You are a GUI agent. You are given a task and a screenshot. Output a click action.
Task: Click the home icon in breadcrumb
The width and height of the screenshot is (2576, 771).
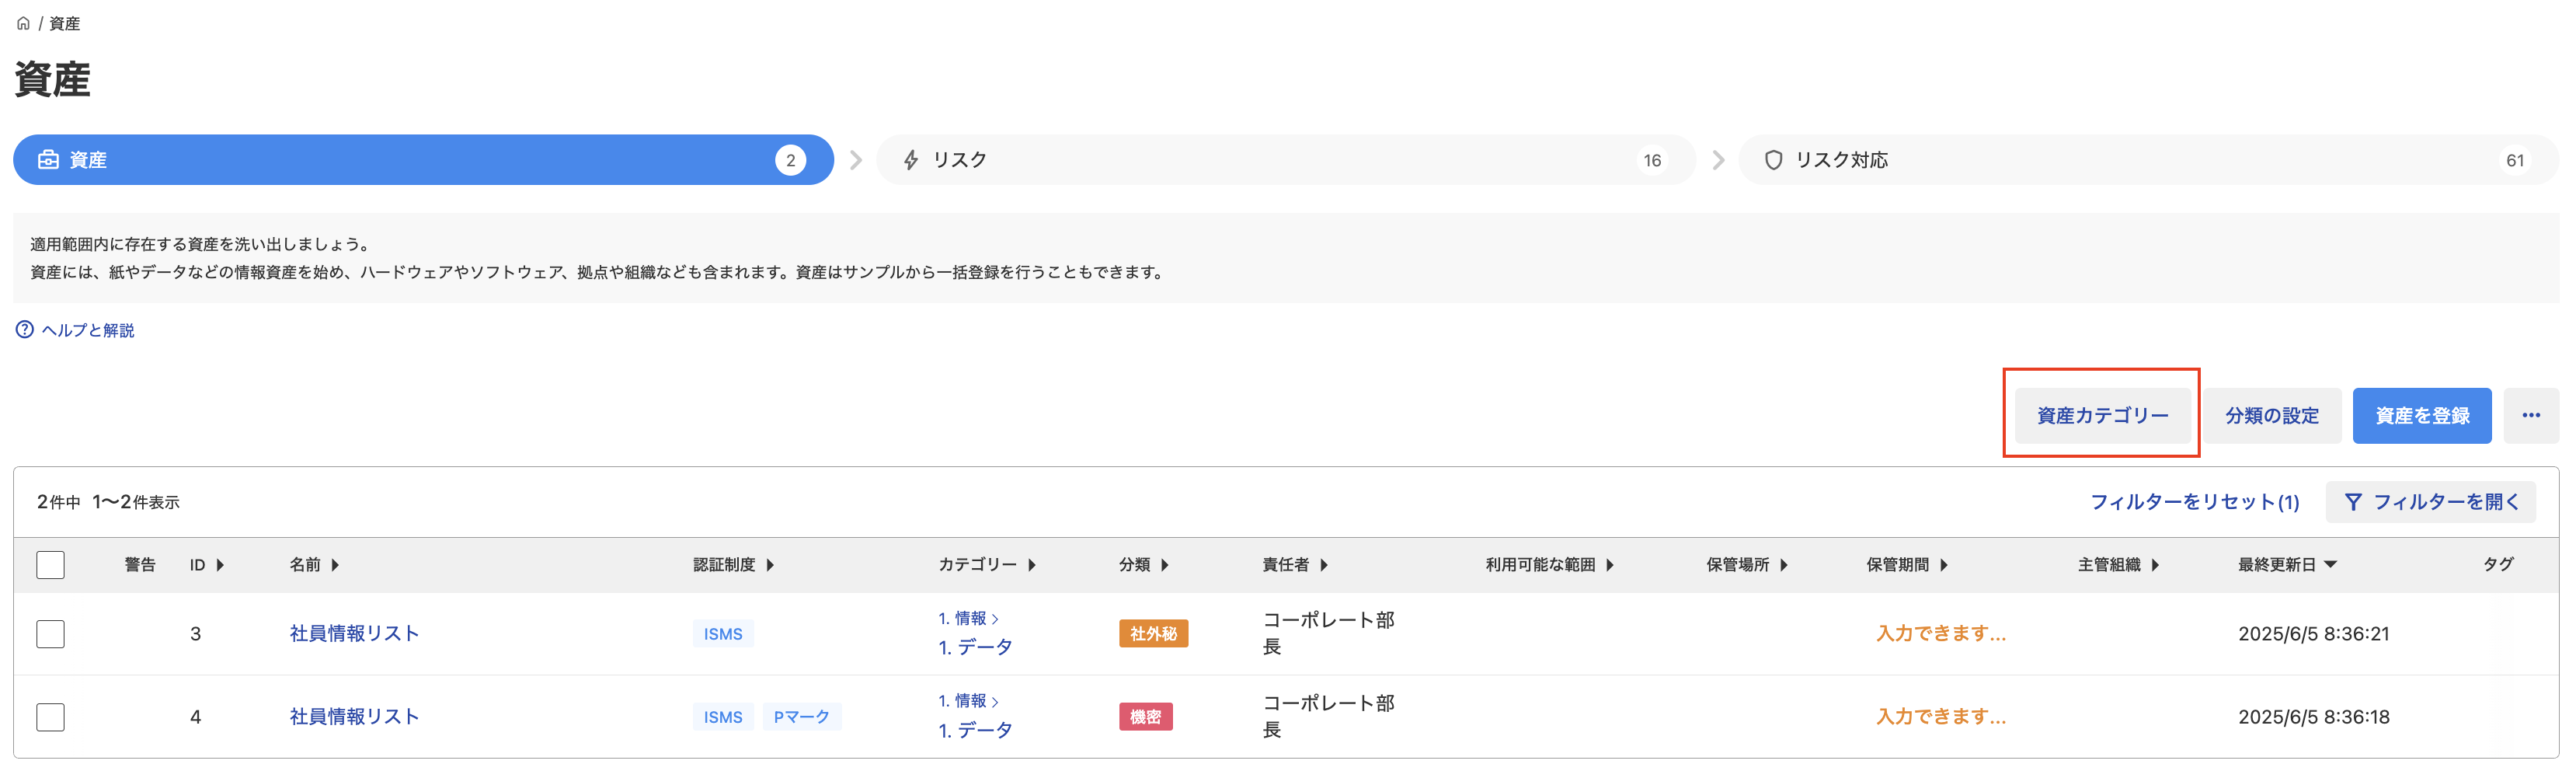pyautogui.click(x=23, y=23)
